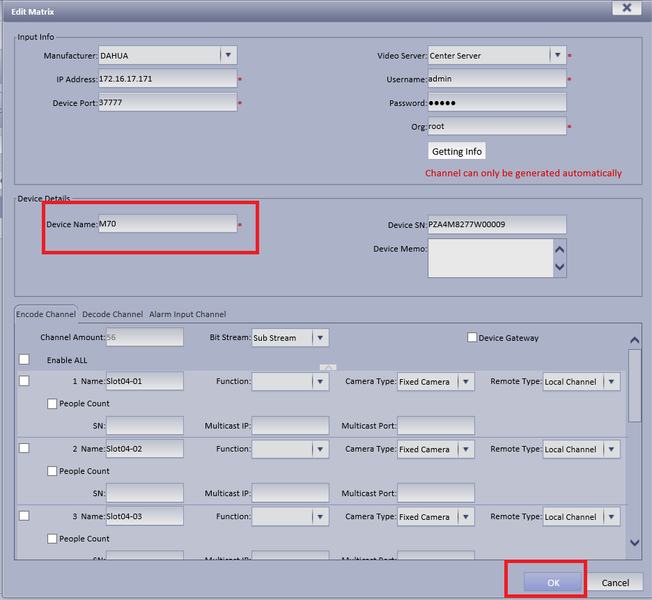Screen dimensions: 652x600
Task: Enable the Device Gateway checkbox
Action: pyautogui.click(x=472, y=337)
